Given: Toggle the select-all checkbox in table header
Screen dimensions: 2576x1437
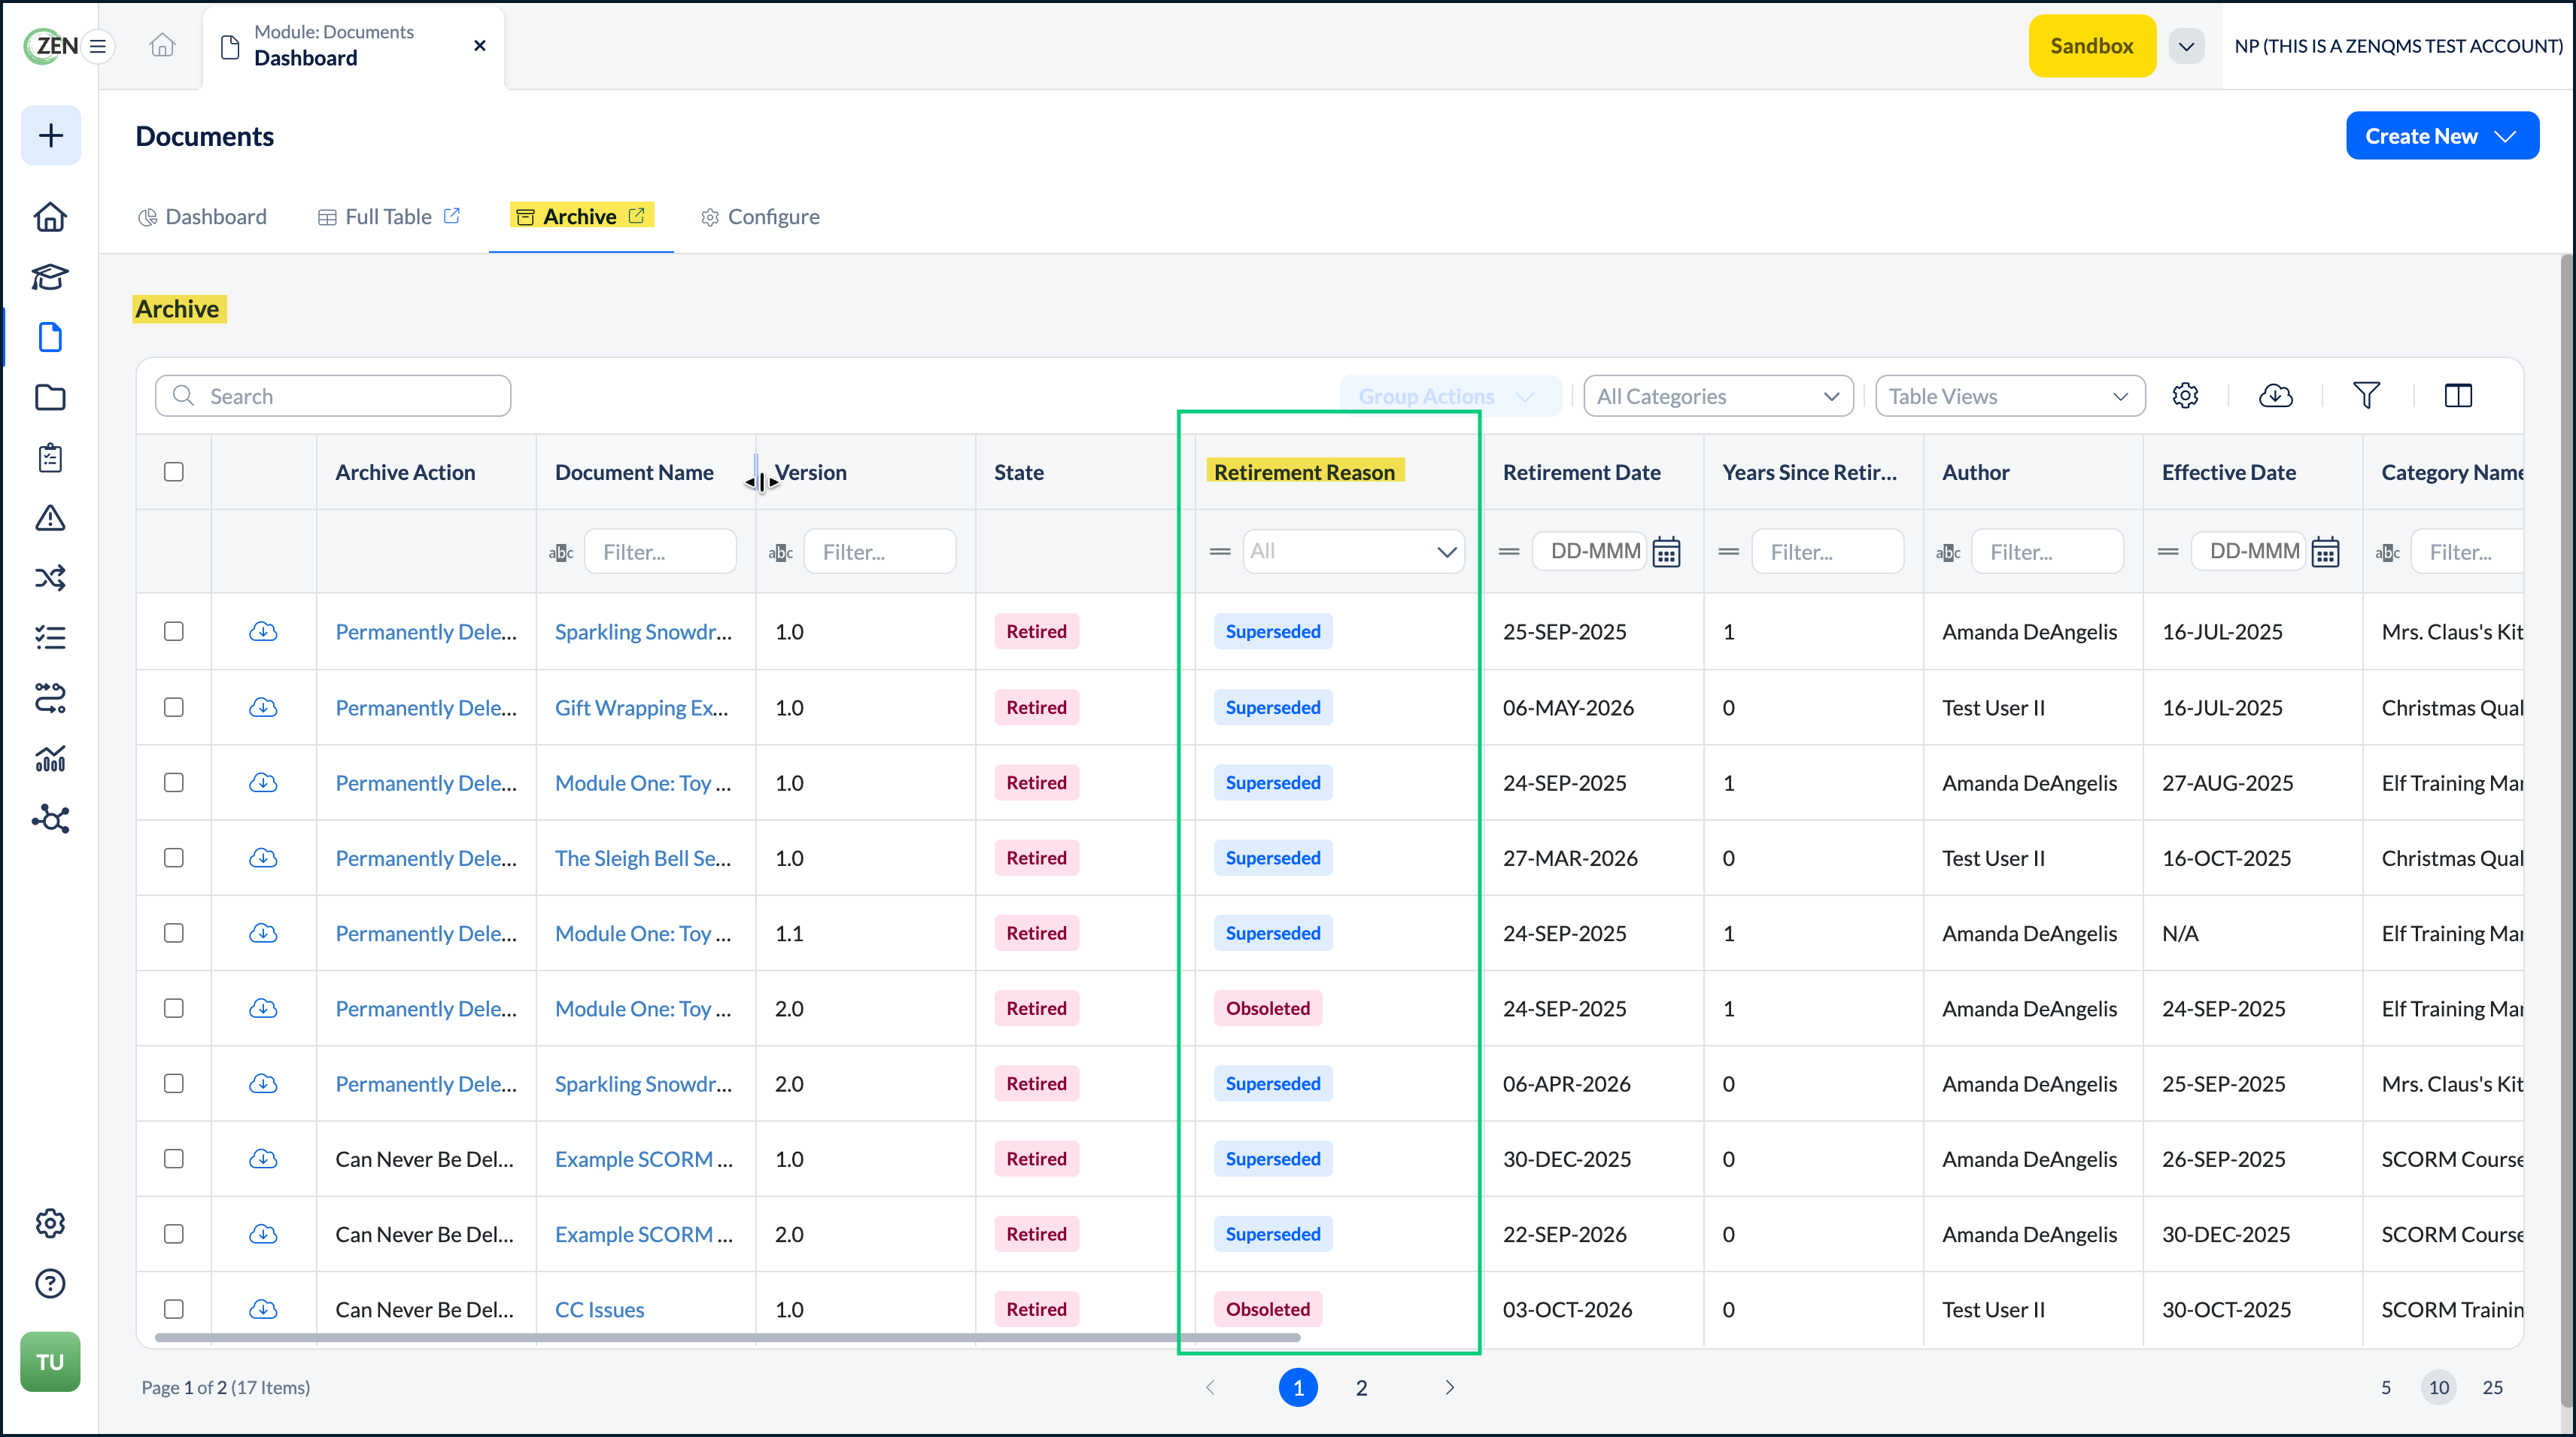Looking at the screenshot, I should tap(174, 472).
